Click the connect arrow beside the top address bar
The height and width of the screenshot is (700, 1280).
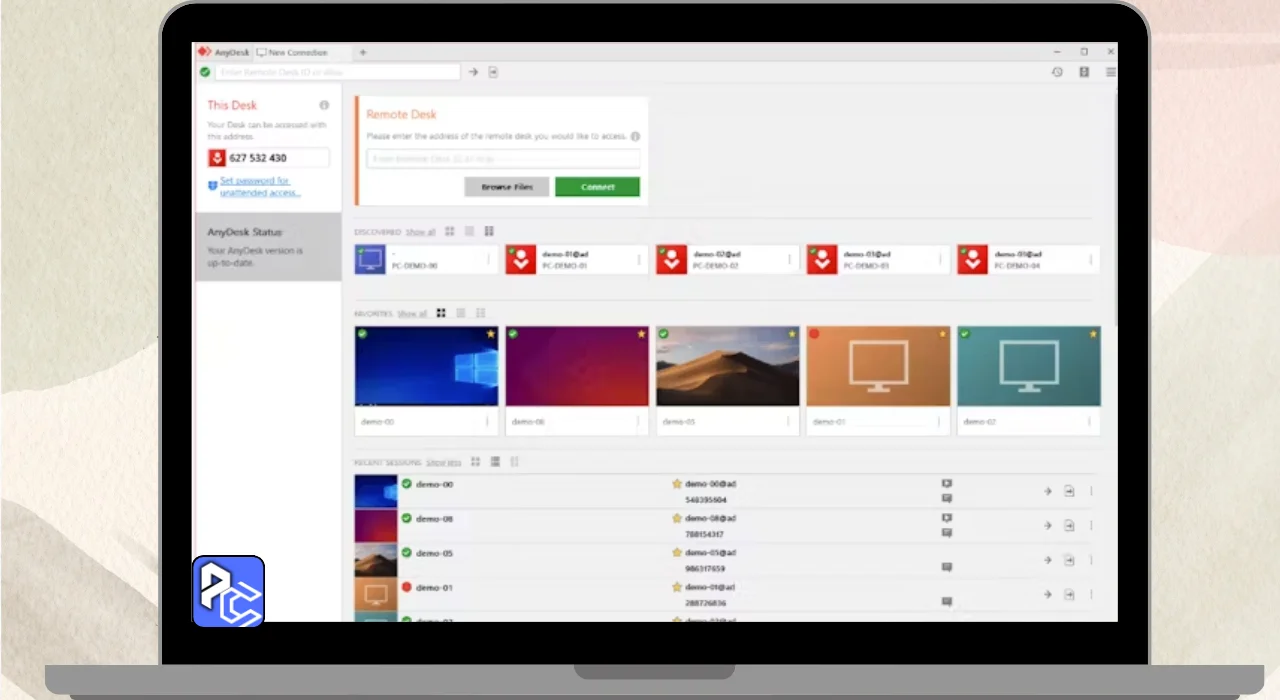tap(474, 72)
